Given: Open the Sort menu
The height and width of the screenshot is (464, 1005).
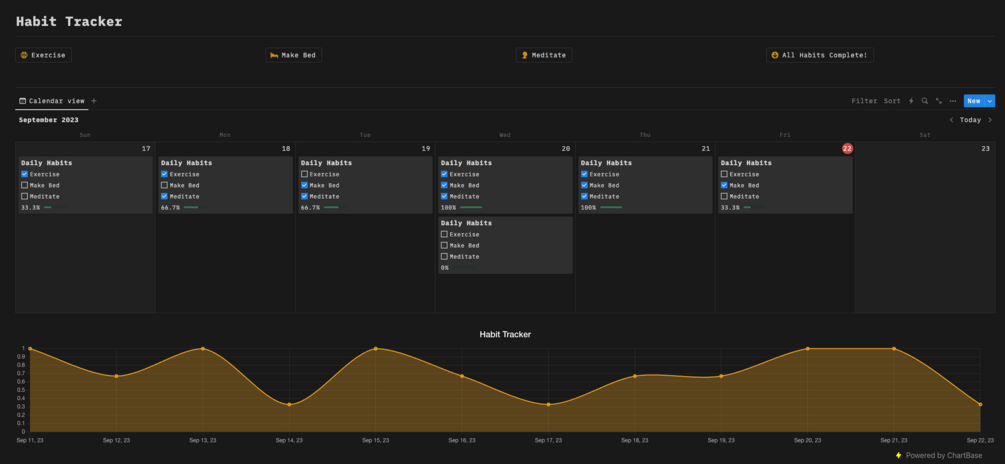Looking at the screenshot, I should (892, 101).
